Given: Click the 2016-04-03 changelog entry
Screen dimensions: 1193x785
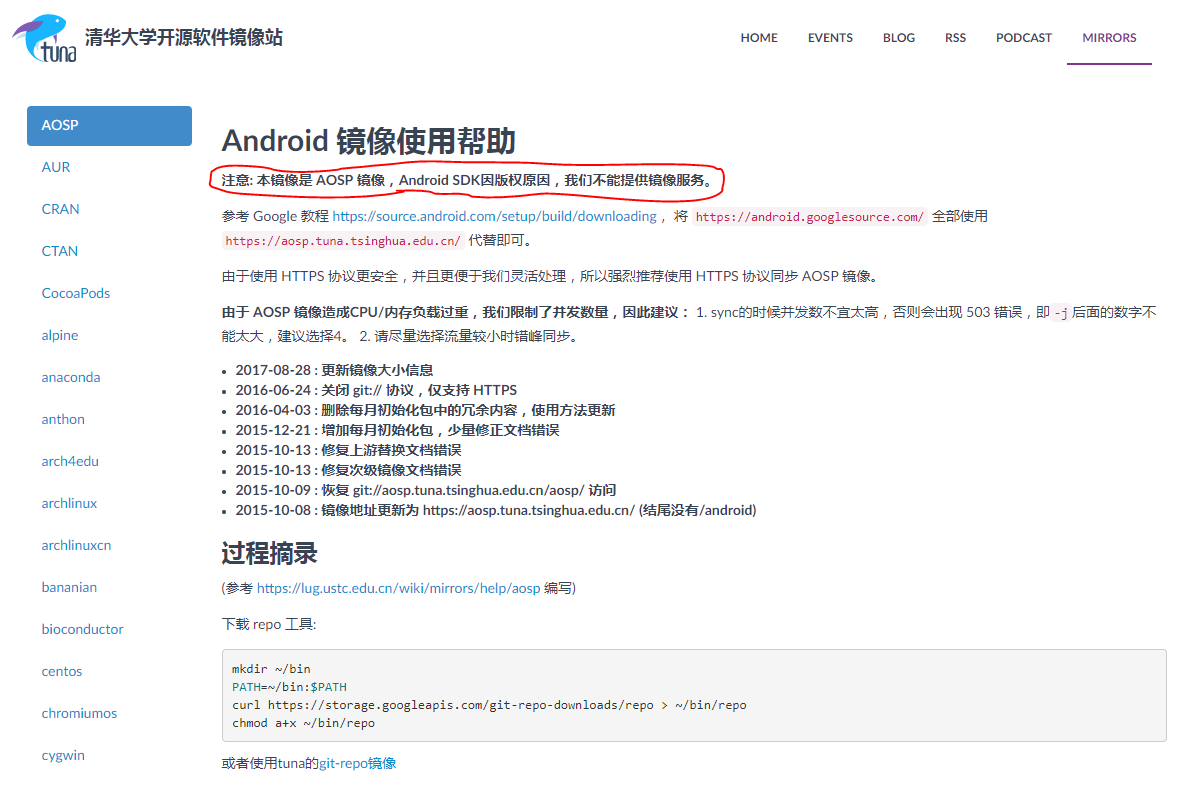Looking at the screenshot, I should 425,410.
